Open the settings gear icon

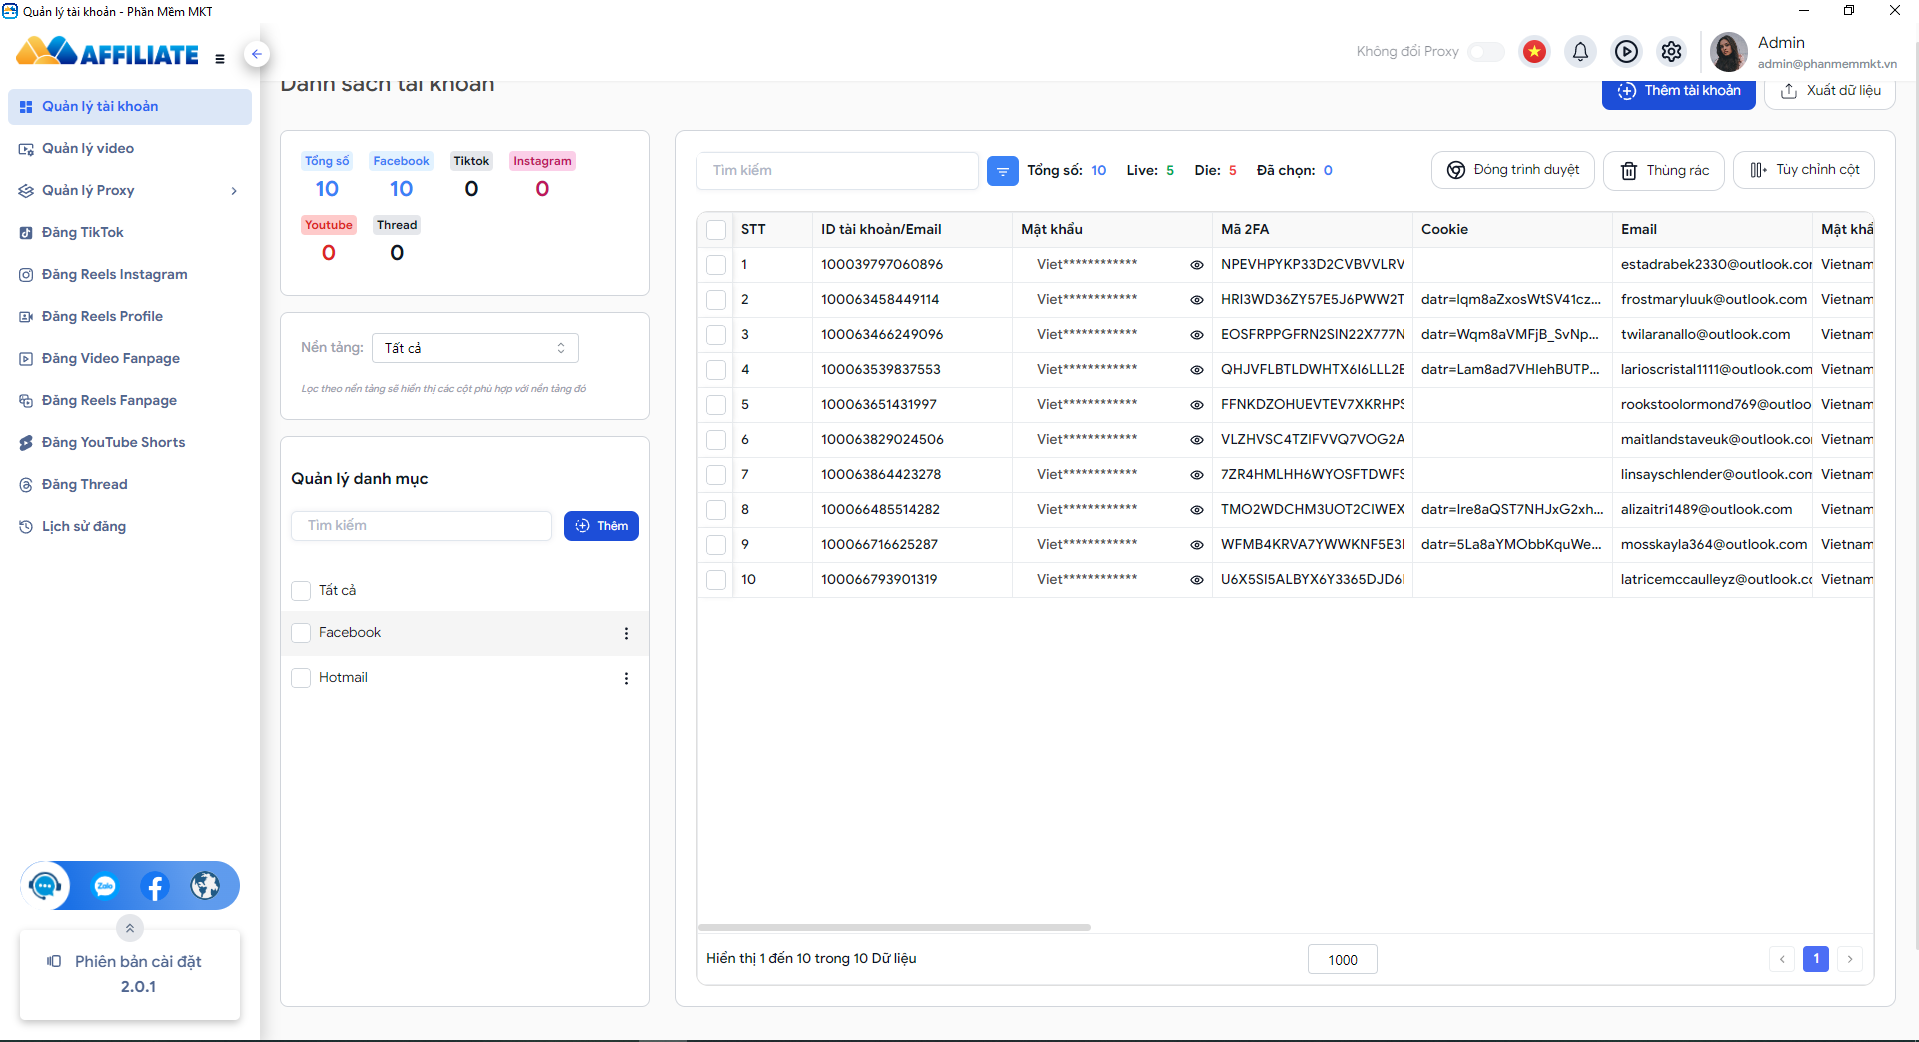(1671, 51)
